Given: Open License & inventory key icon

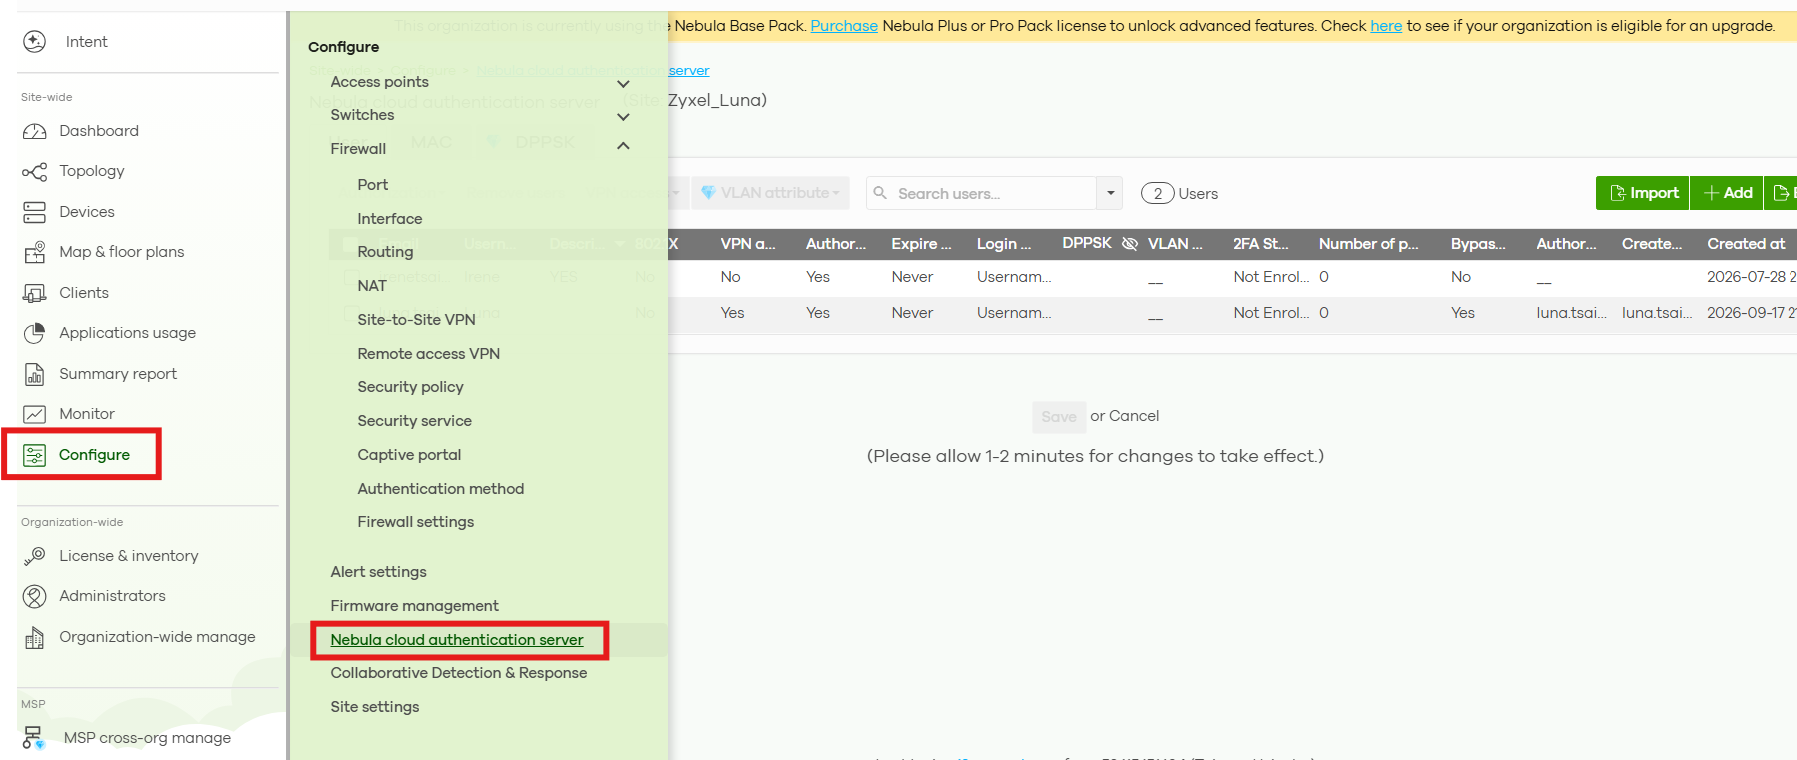Looking at the screenshot, I should [35, 556].
